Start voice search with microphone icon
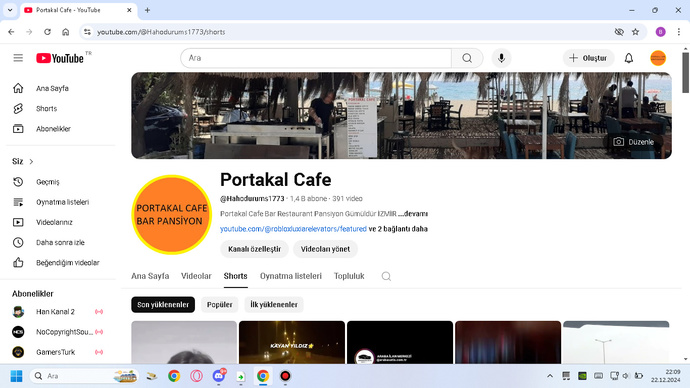The image size is (690, 388). (x=501, y=58)
